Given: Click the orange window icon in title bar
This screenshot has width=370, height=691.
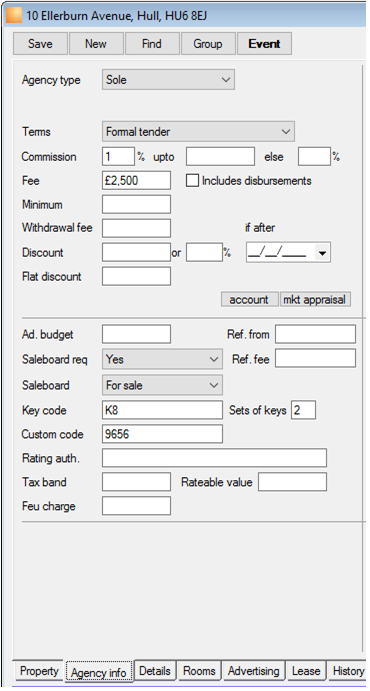Looking at the screenshot, I should 13,16.
